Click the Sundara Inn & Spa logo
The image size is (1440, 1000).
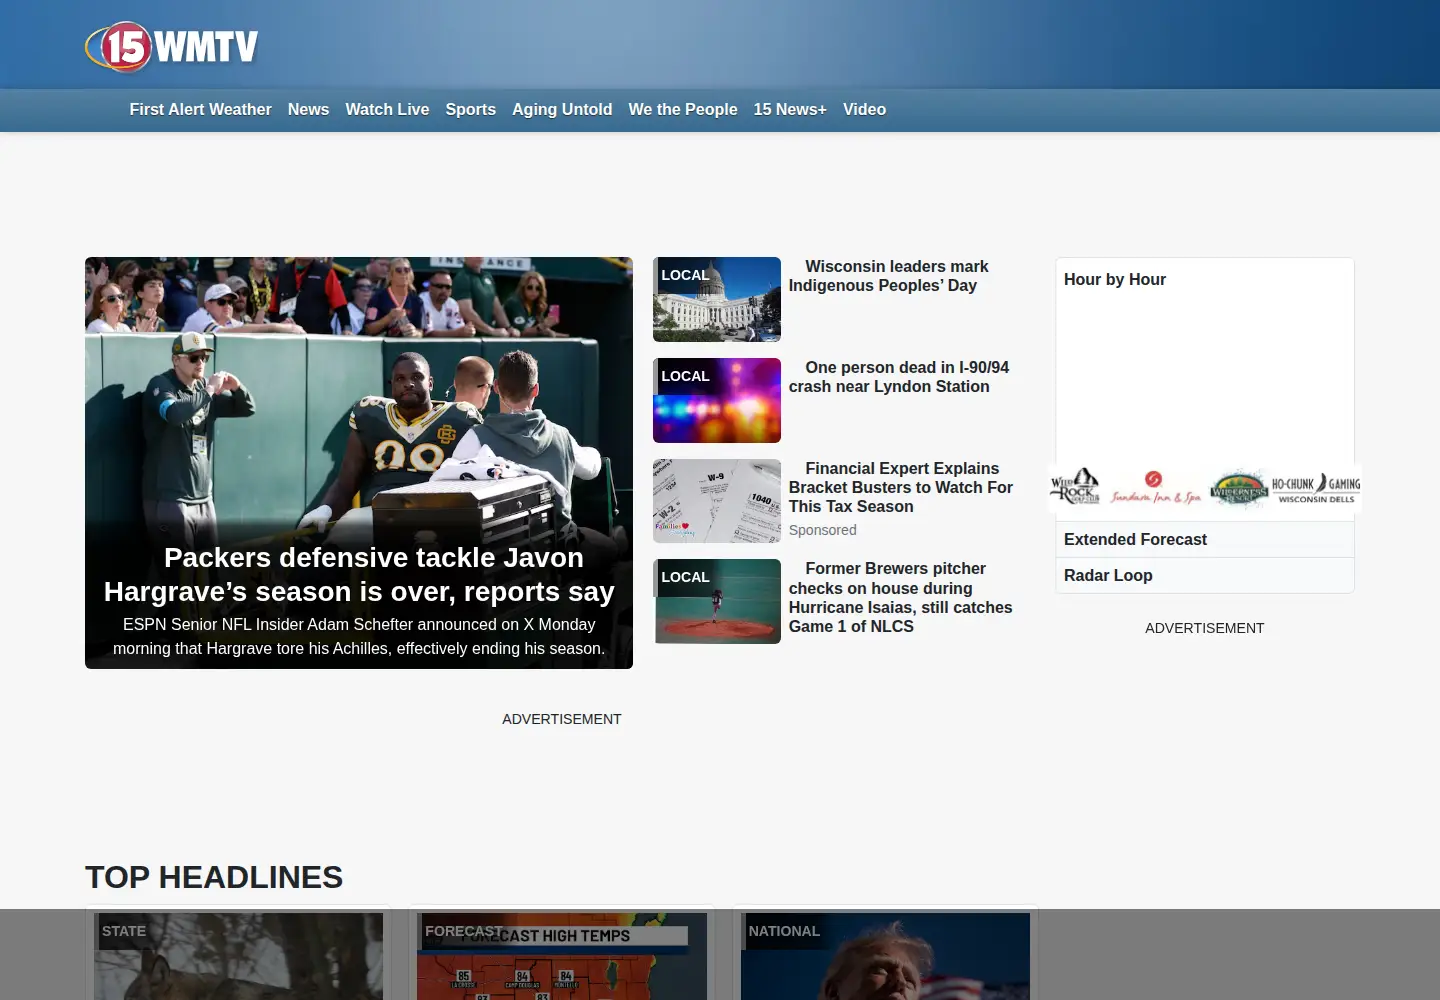coord(1156,487)
